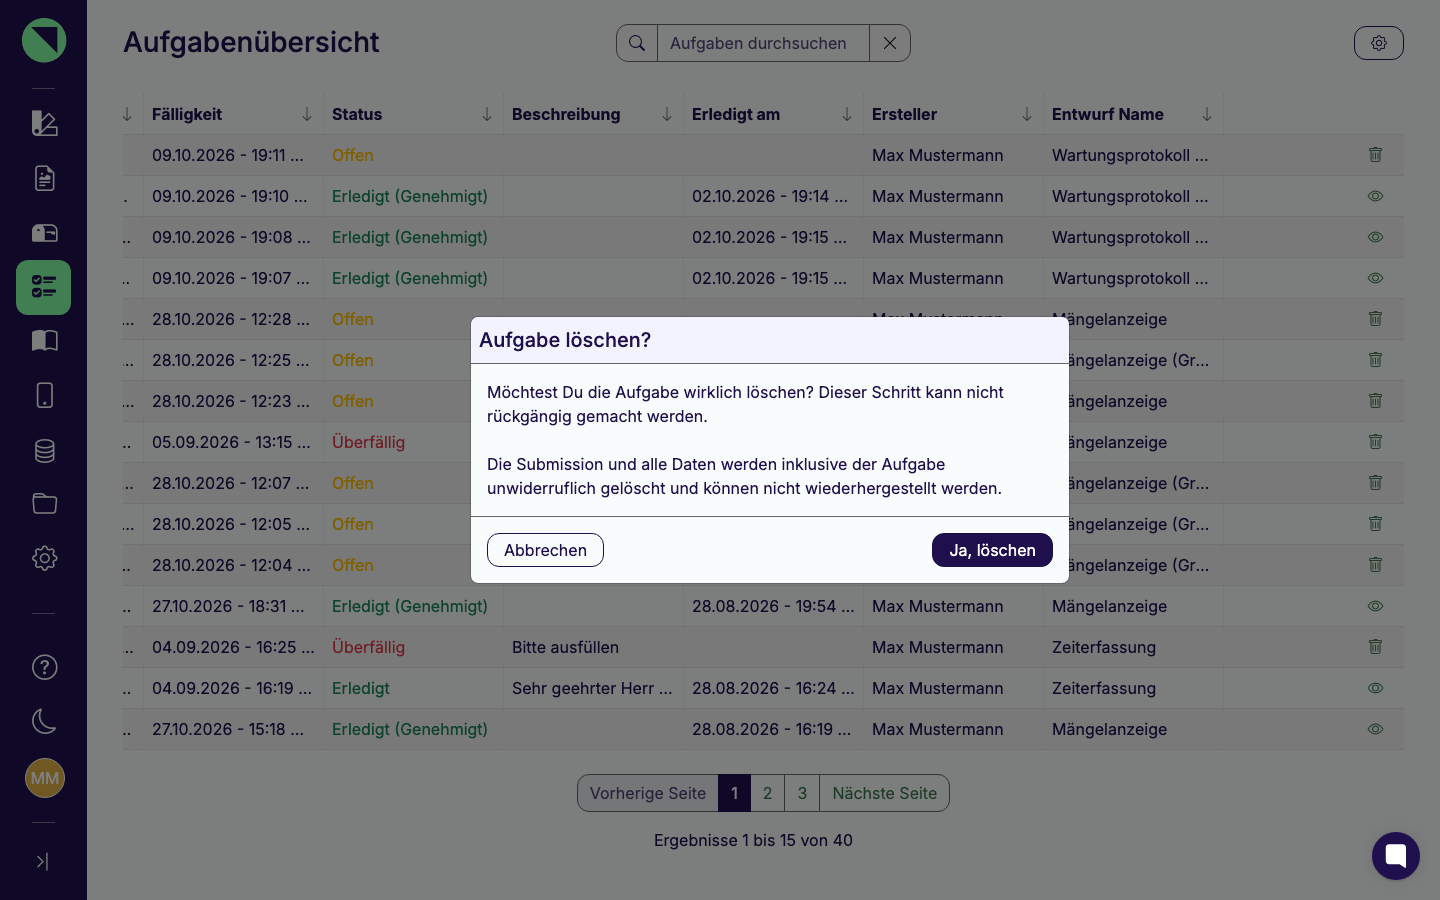Sort by Beschreibung column arrow
This screenshot has width=1440, height=900.
click(667, 114)
